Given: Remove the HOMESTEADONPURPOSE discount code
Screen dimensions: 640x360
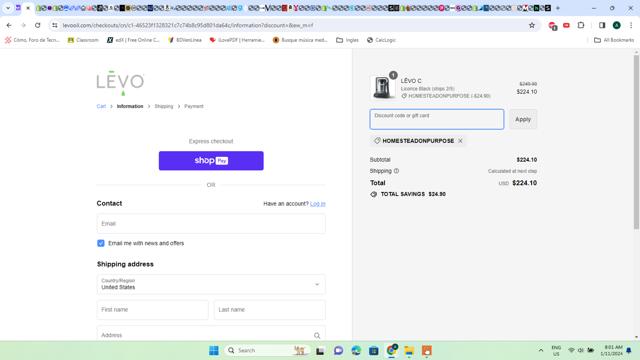Looking at the screenshot, I should (460, 141).
